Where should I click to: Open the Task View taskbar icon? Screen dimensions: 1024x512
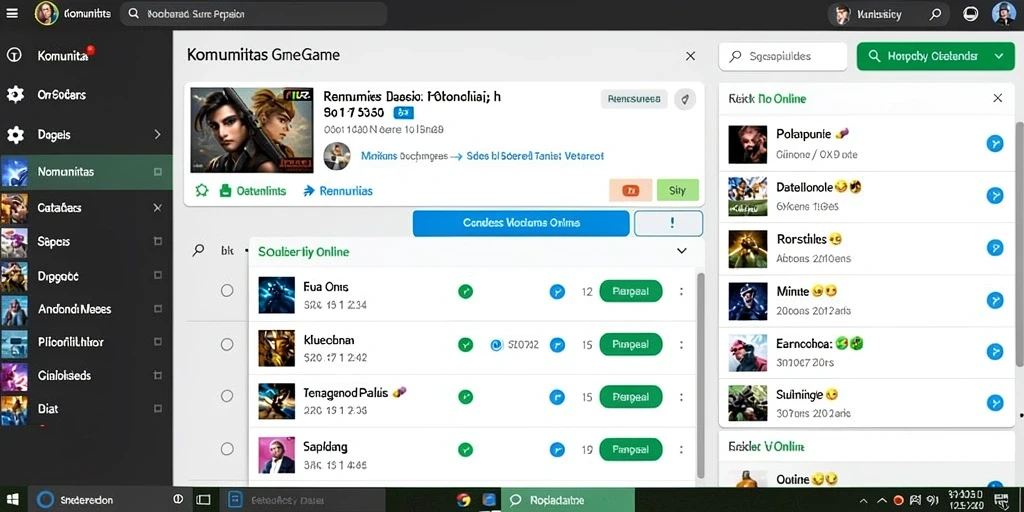coord(203,500)
